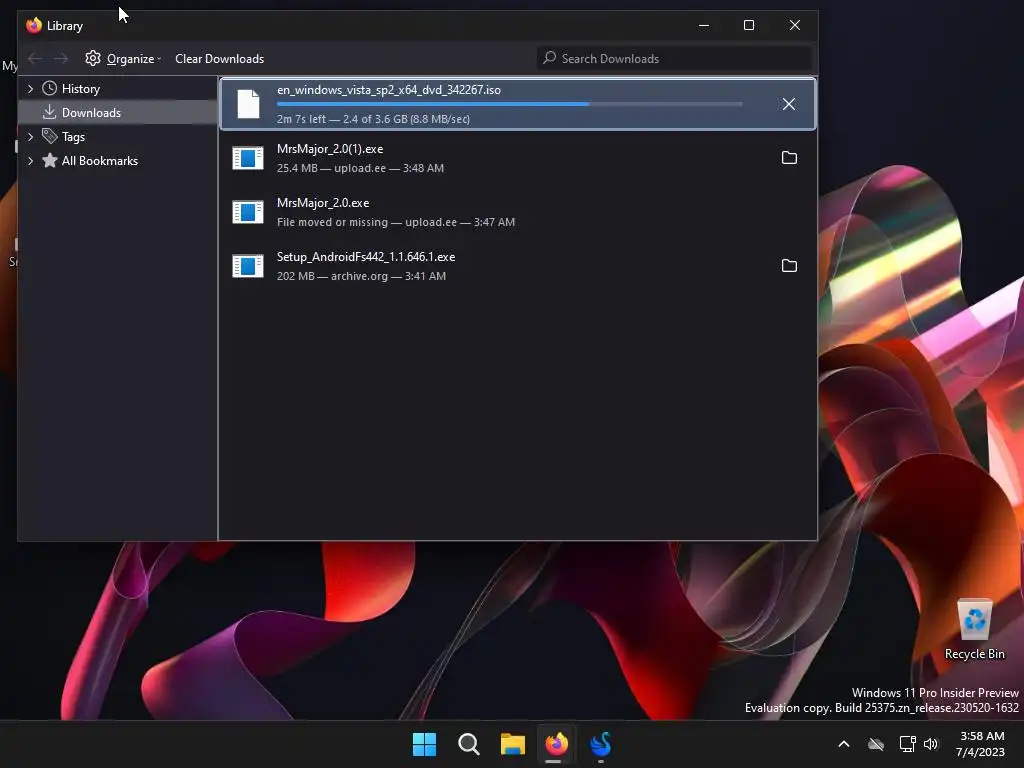Open the blue swirl taskbar app
Image resolution: width=1024 pixels, height=768 pixels.
pyautogui.click(x=601, y=744)
